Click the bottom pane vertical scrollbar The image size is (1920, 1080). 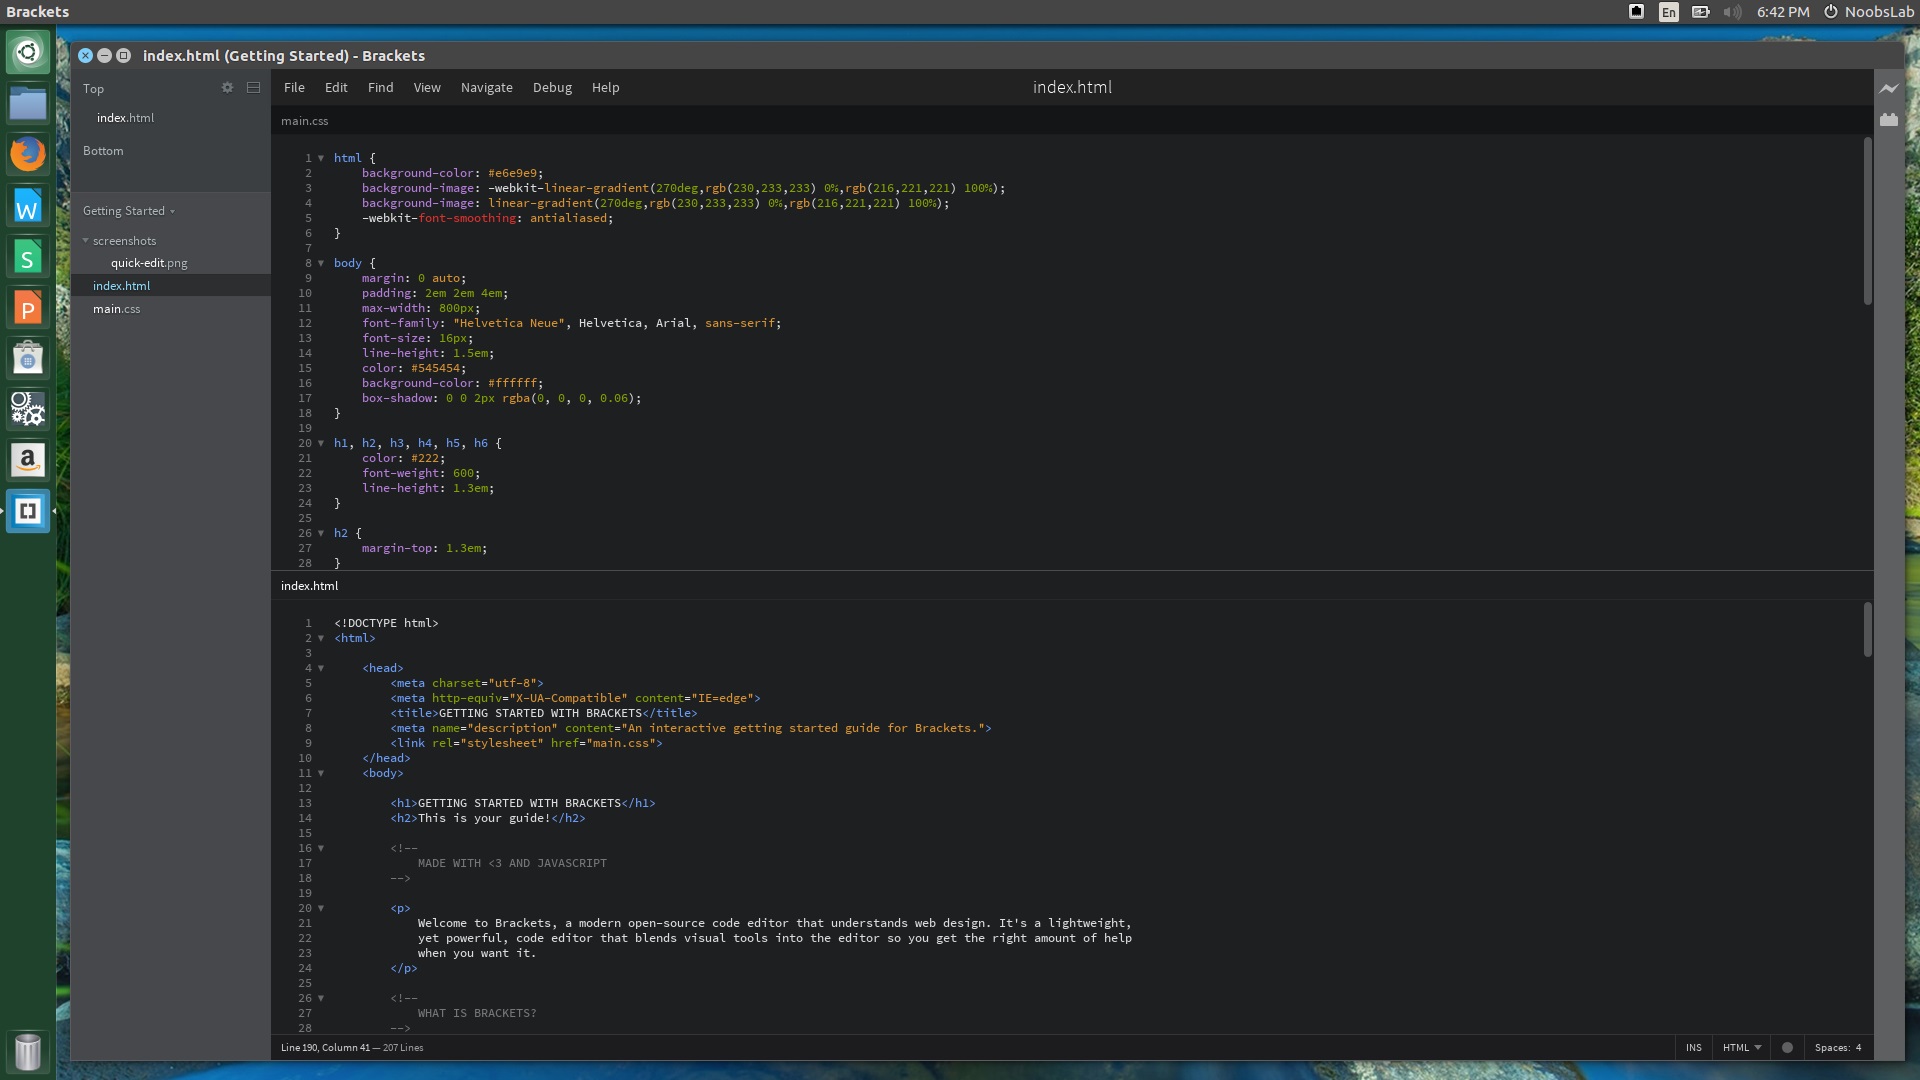[1867, 630]
